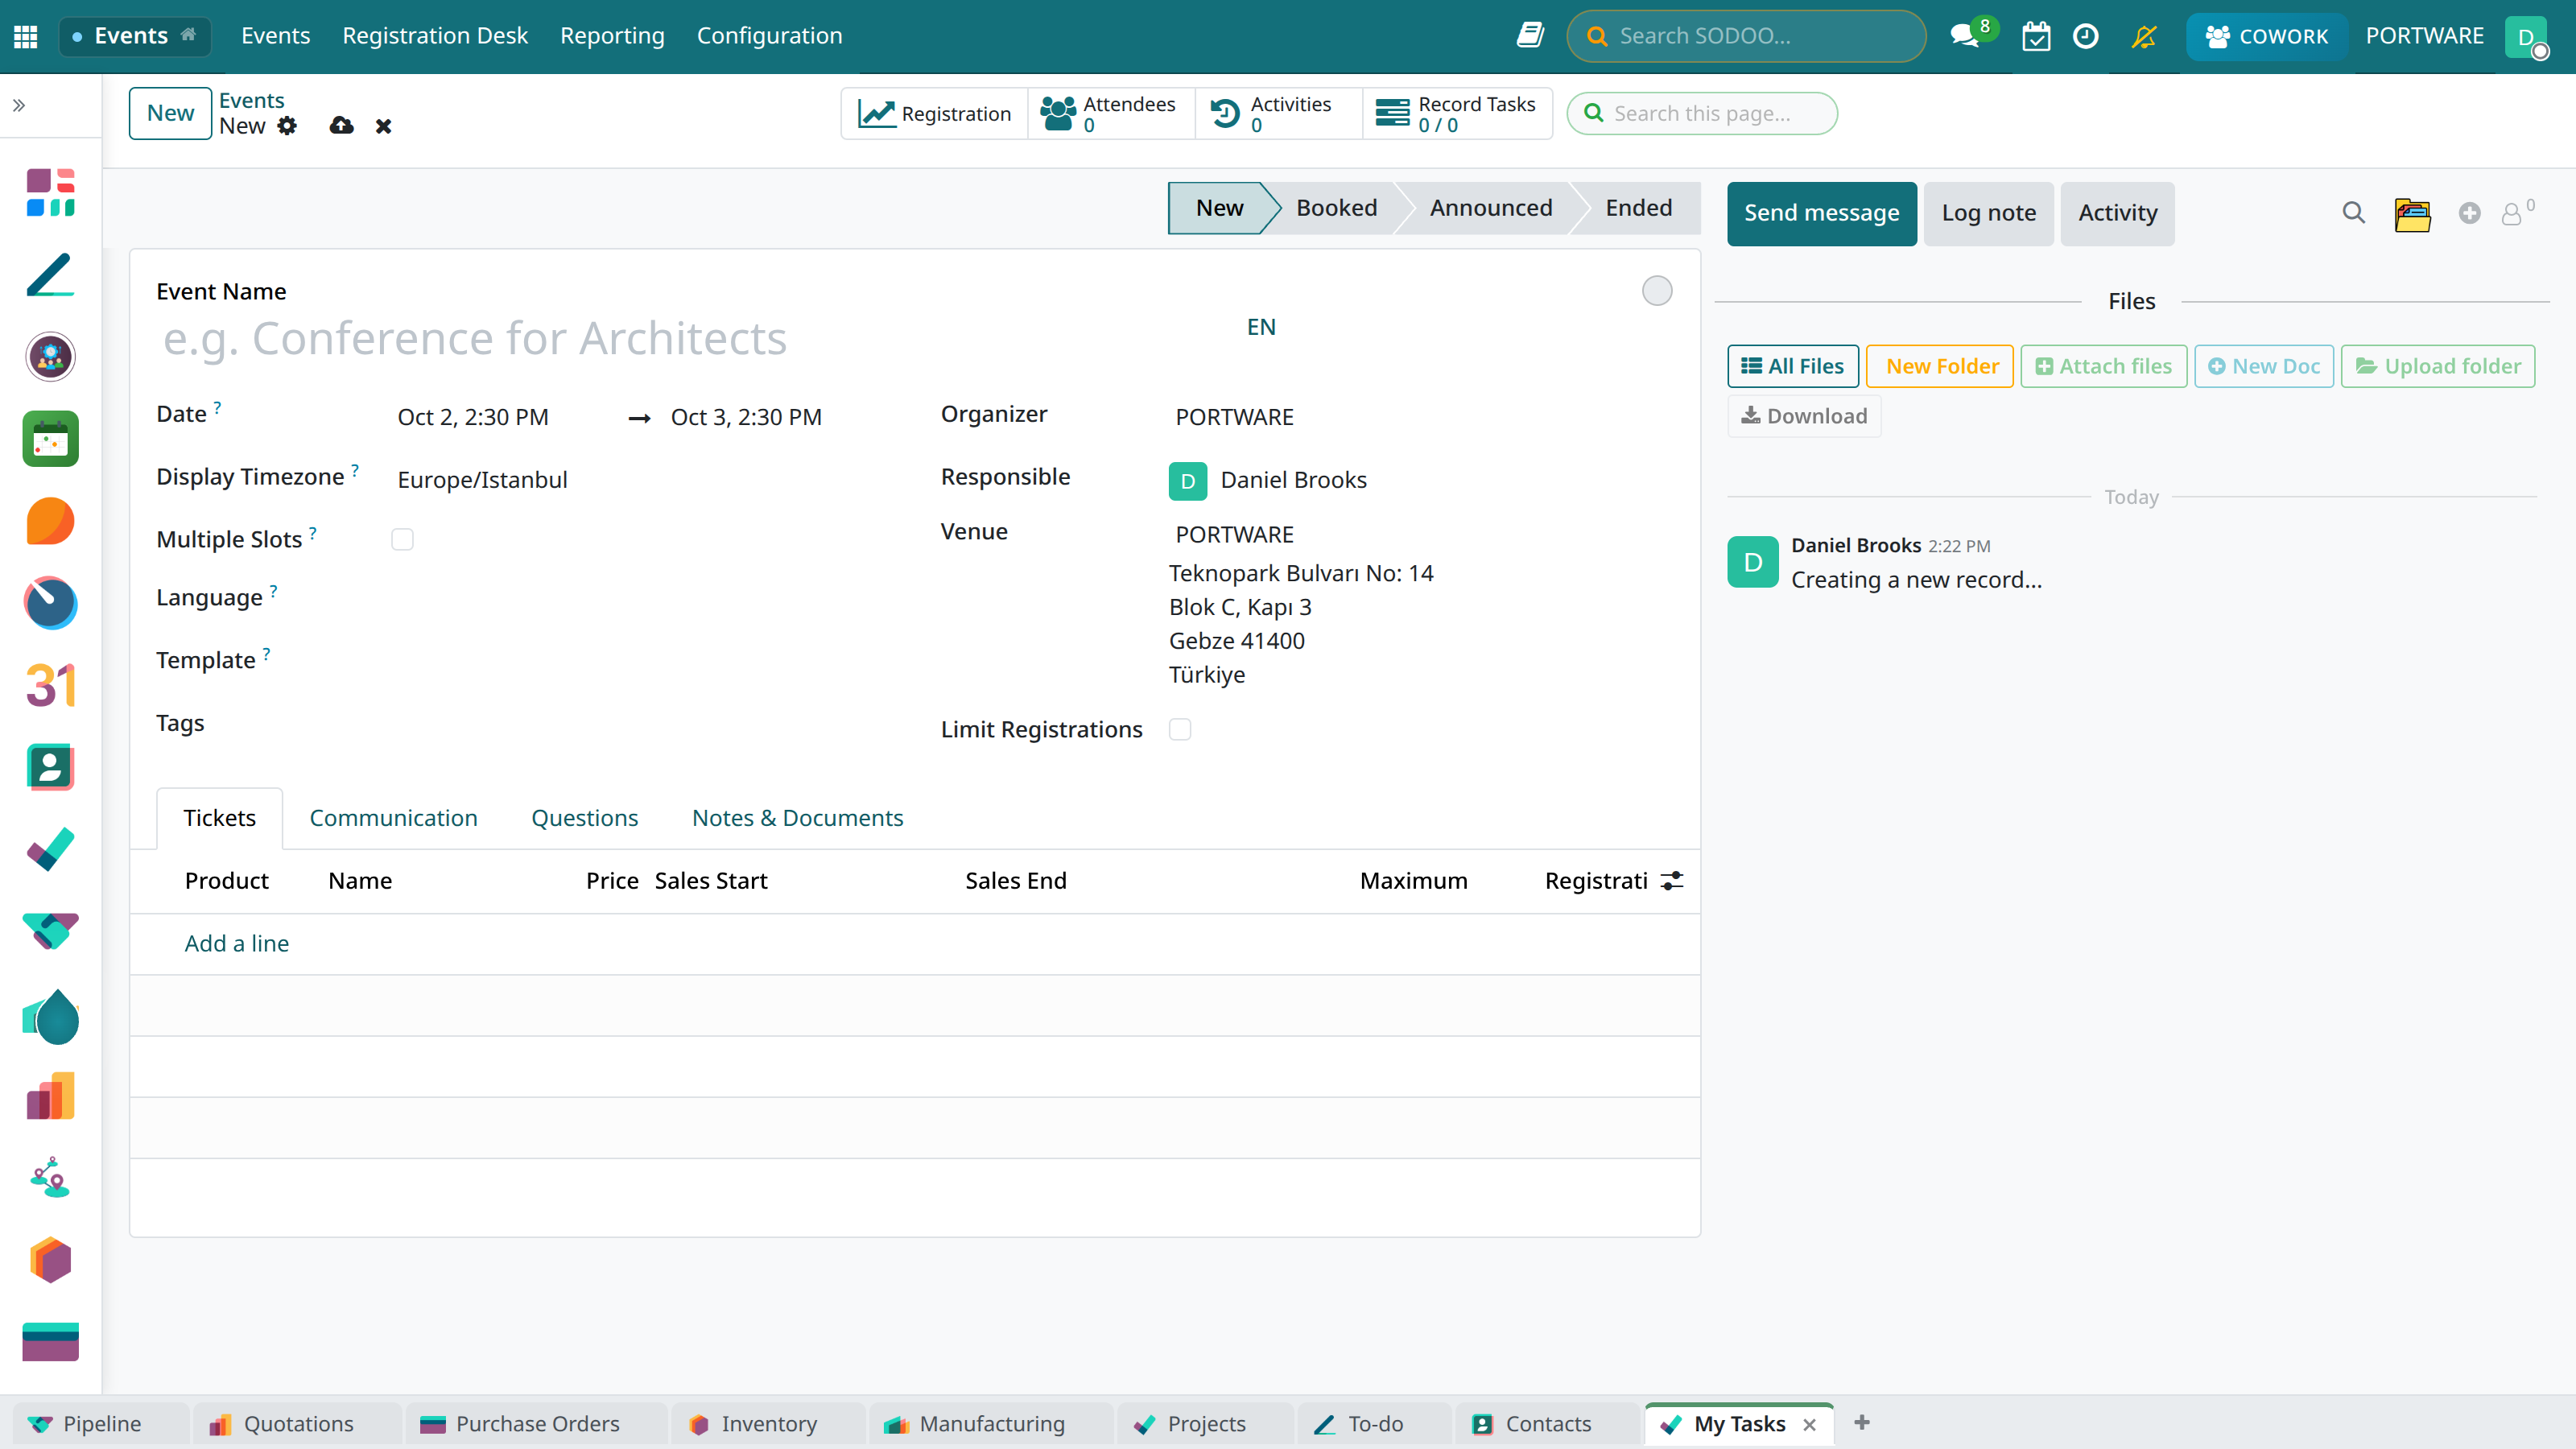Click the followers person icon
This screenshot has height=1449, width=2576.
tap(2512, 213)
